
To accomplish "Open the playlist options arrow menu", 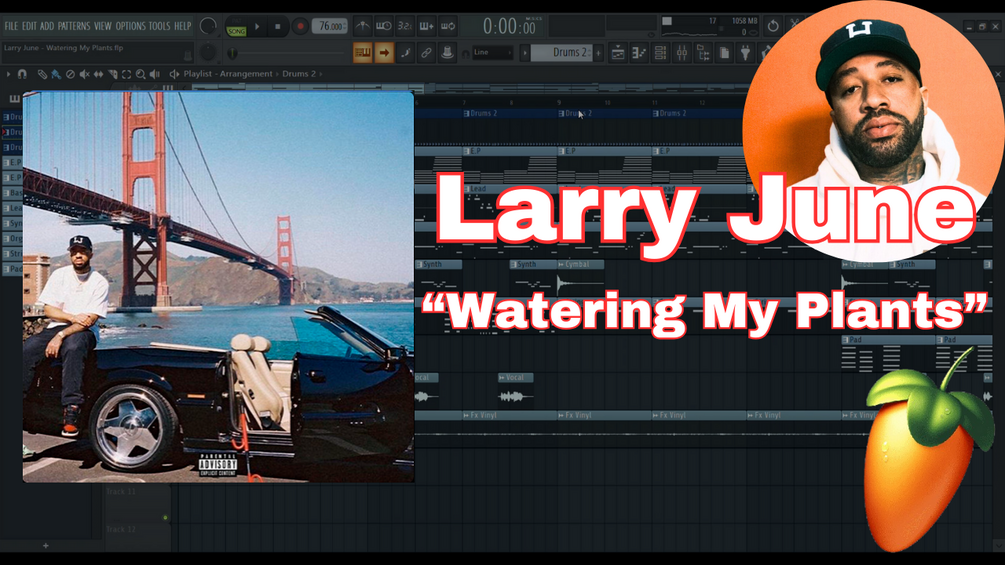I will tap(8, 74).
